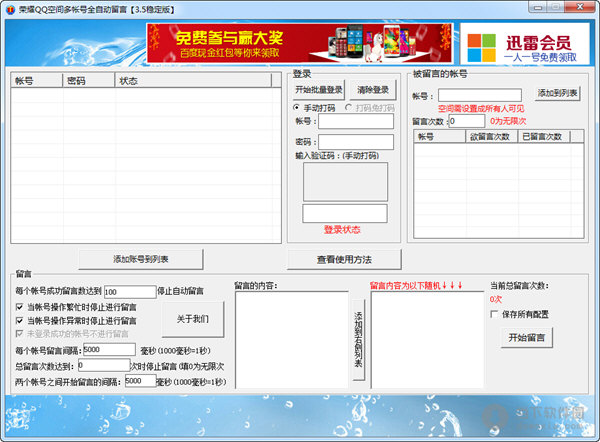Enable 当帐号操作繁忙时停止进行留言 checkbox
The width and height of the screenshot is (600, 442).
click(20, 307)
